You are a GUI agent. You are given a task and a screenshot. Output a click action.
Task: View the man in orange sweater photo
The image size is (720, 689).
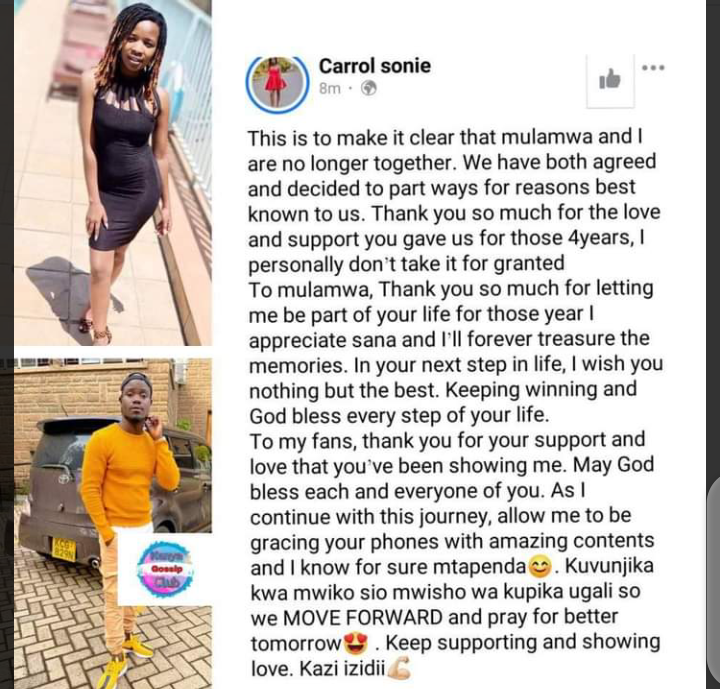[113, 524]
